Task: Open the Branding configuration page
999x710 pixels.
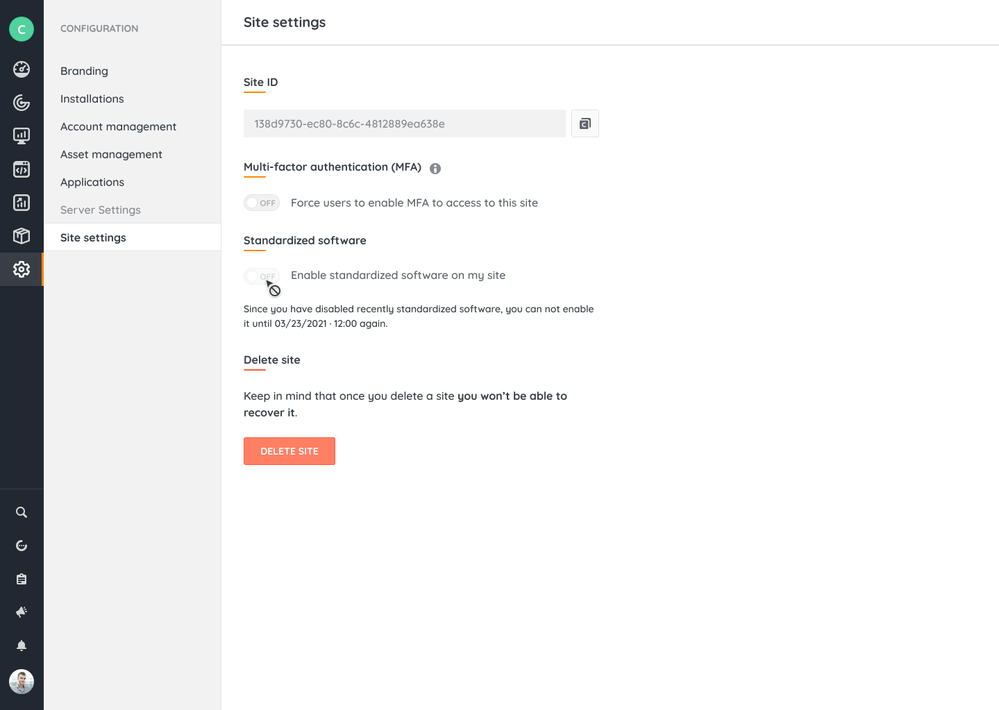Action: click(x=84, y=71)
